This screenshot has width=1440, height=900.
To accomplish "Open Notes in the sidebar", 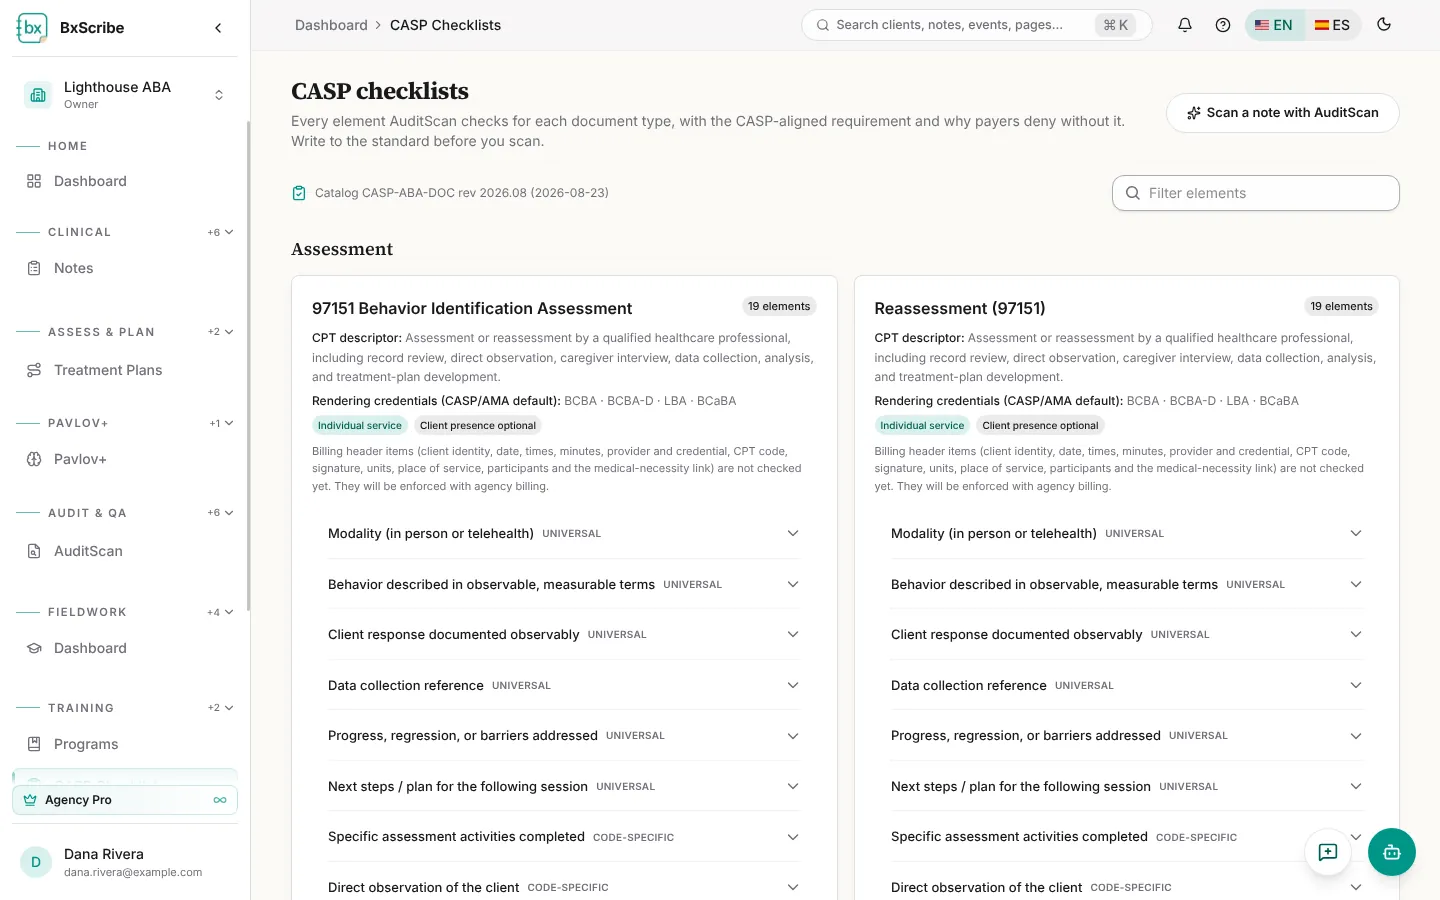I will pyautogui.click(x=125, y=268).
